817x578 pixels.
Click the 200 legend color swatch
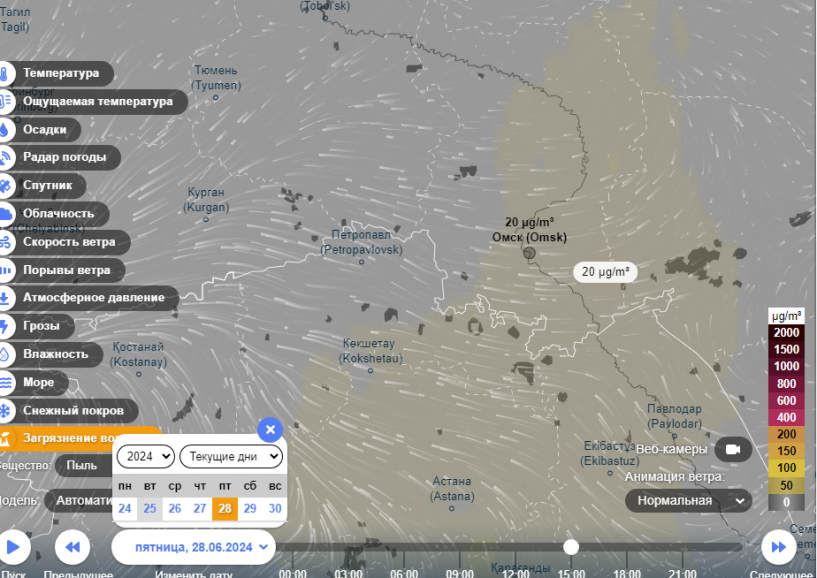point(786,435)
